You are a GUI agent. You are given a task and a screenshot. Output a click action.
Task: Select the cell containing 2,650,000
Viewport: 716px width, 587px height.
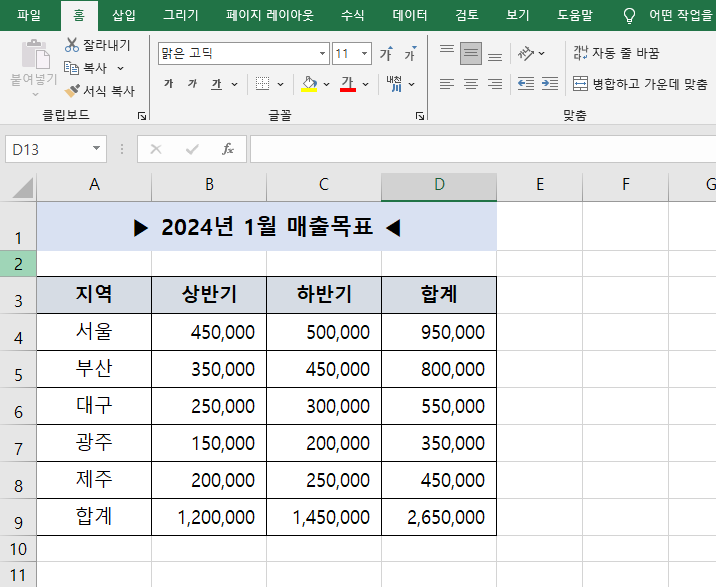point(439,517)
